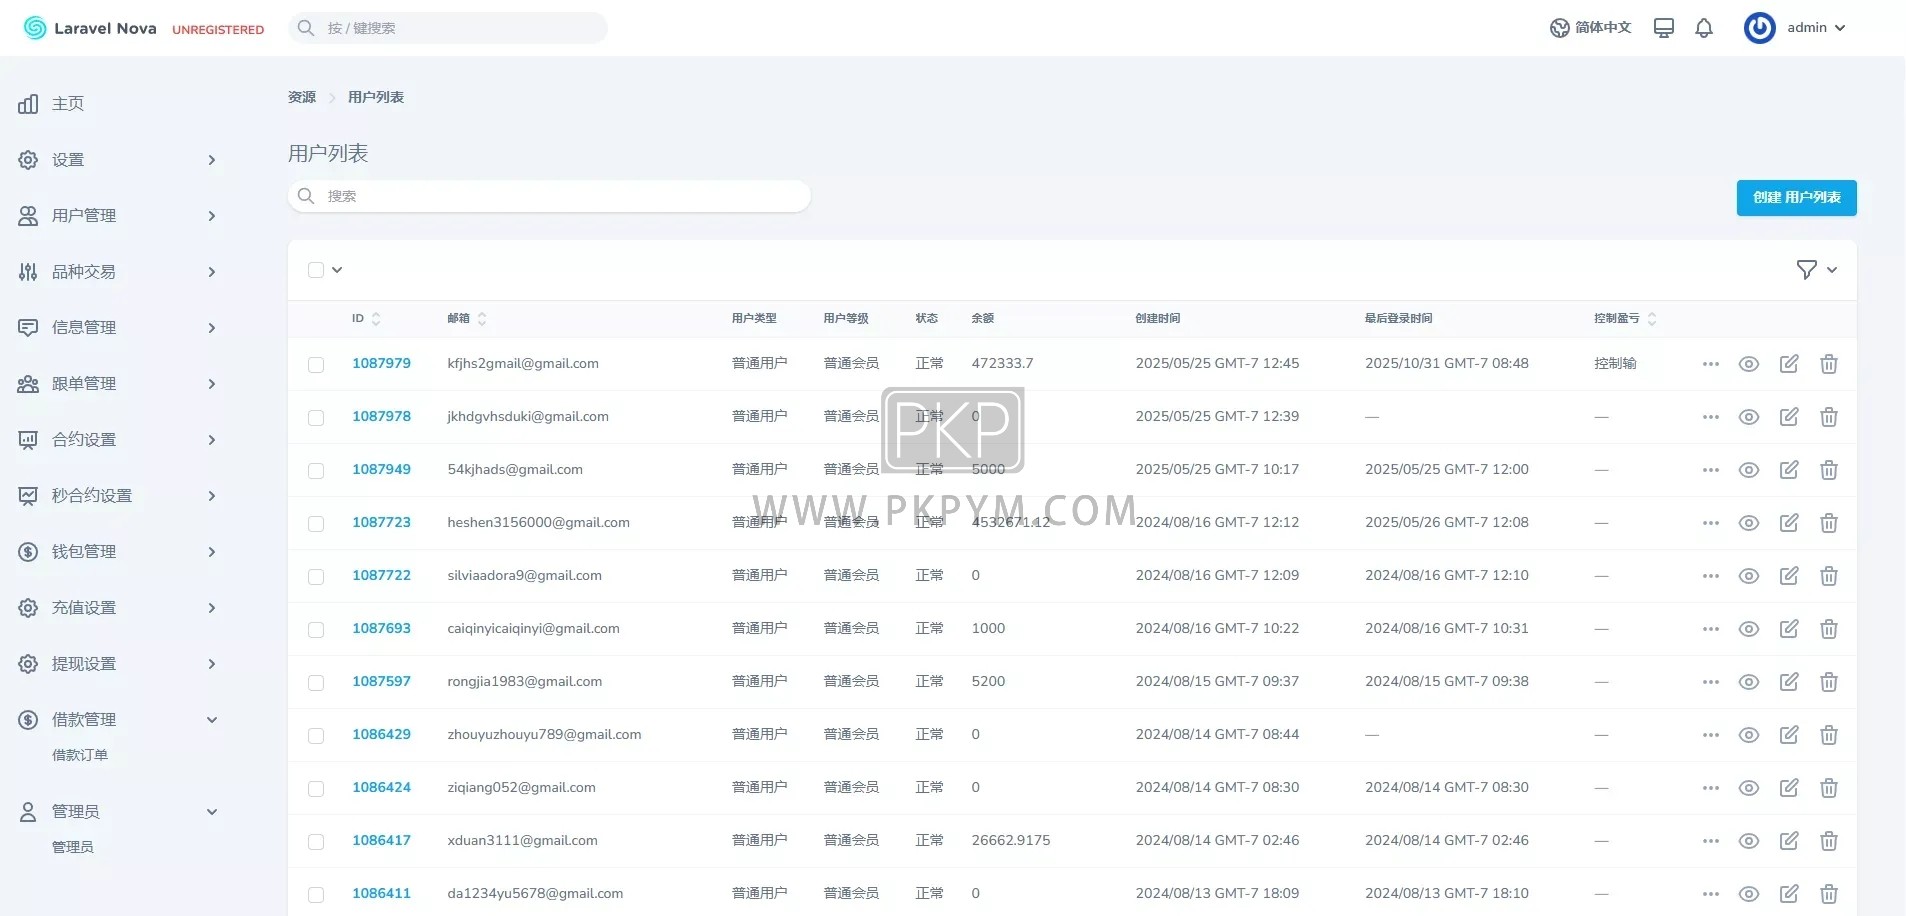Toggle the select-all checkbox in table header
The height and width of the screenshot is (916, 1906).
[x=316, y=270]
